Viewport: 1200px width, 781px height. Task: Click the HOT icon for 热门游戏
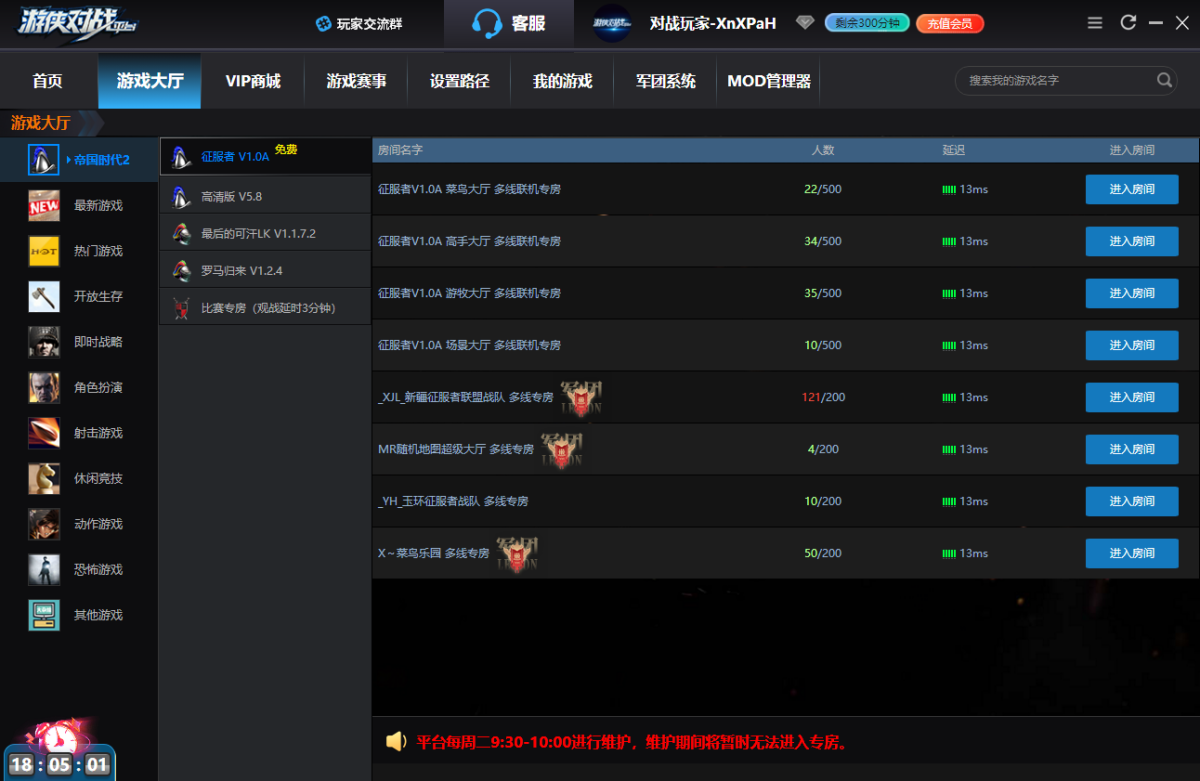44,251
